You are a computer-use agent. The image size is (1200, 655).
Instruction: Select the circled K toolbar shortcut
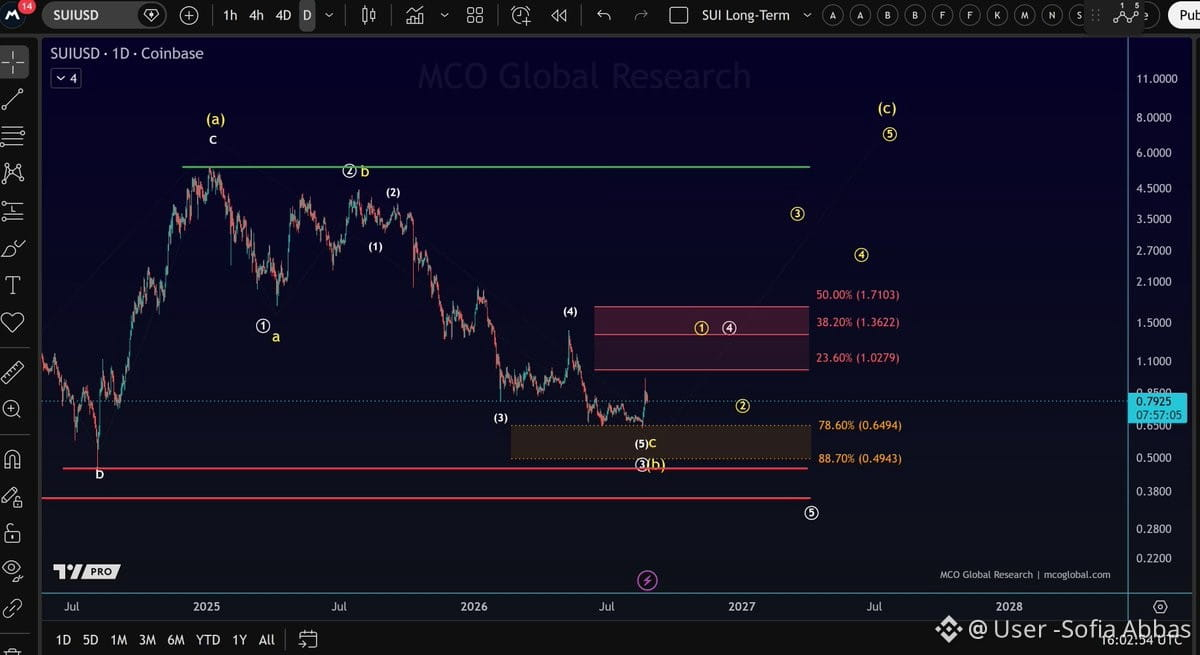(x=996, y=15)
